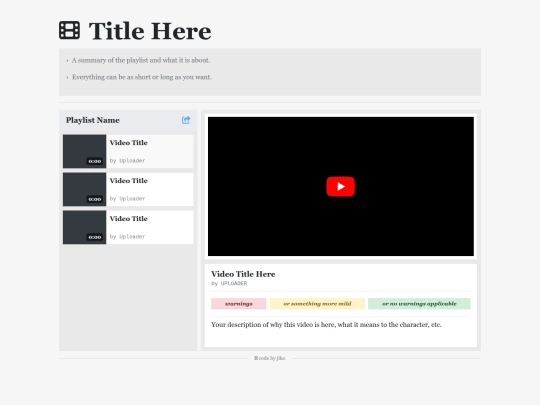Click the first 'by Uploader' line

tap(127, 160)
